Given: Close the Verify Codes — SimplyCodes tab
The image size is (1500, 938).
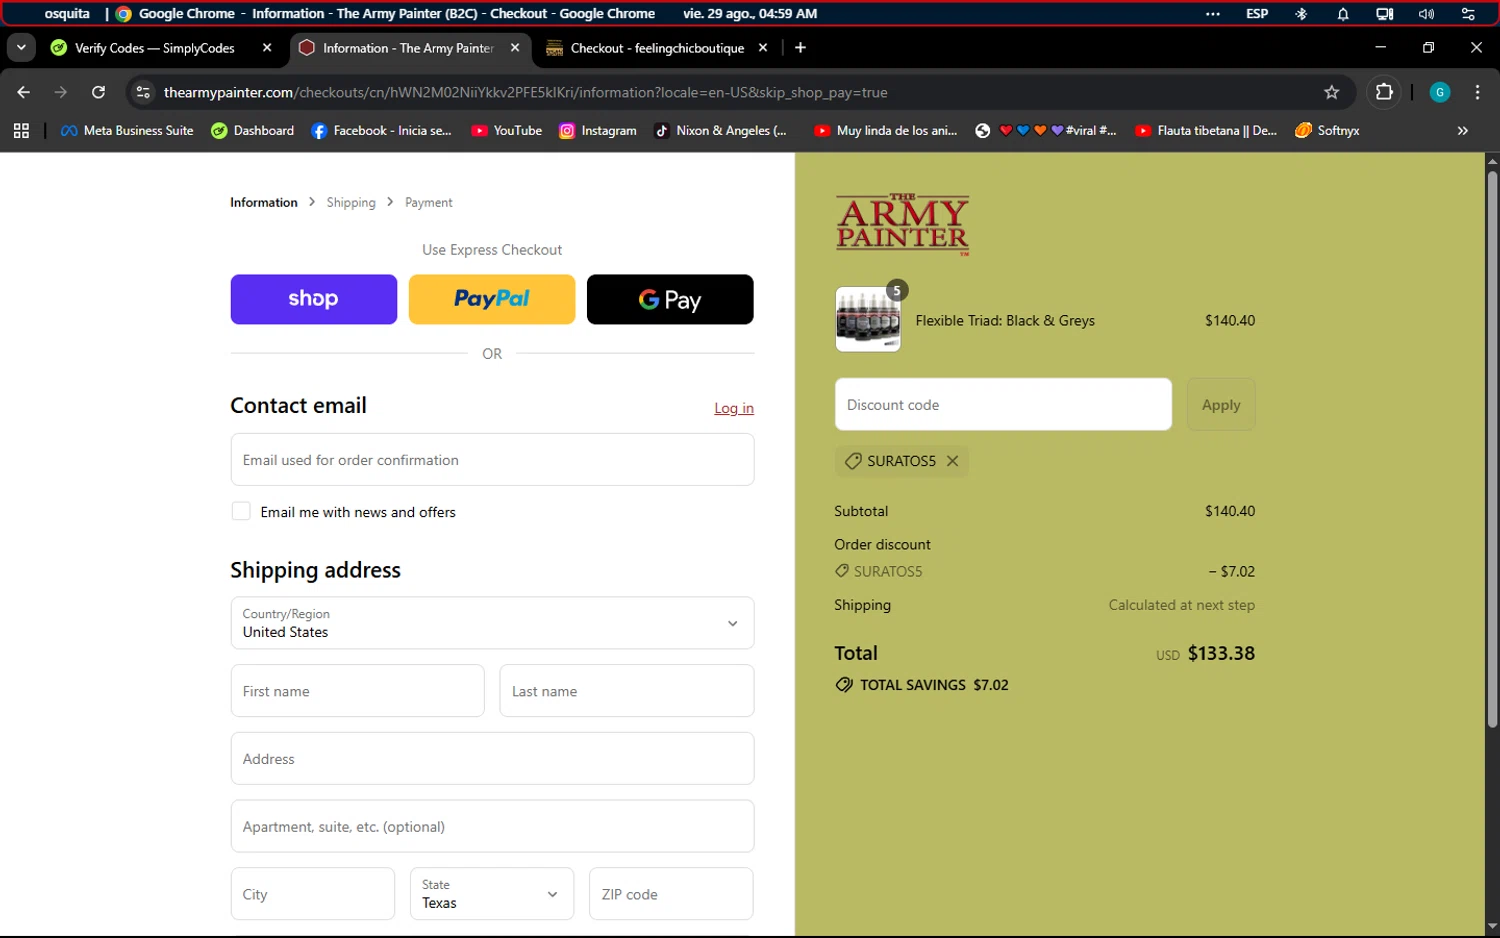Looking at the screenshot, I should point(267,47).
